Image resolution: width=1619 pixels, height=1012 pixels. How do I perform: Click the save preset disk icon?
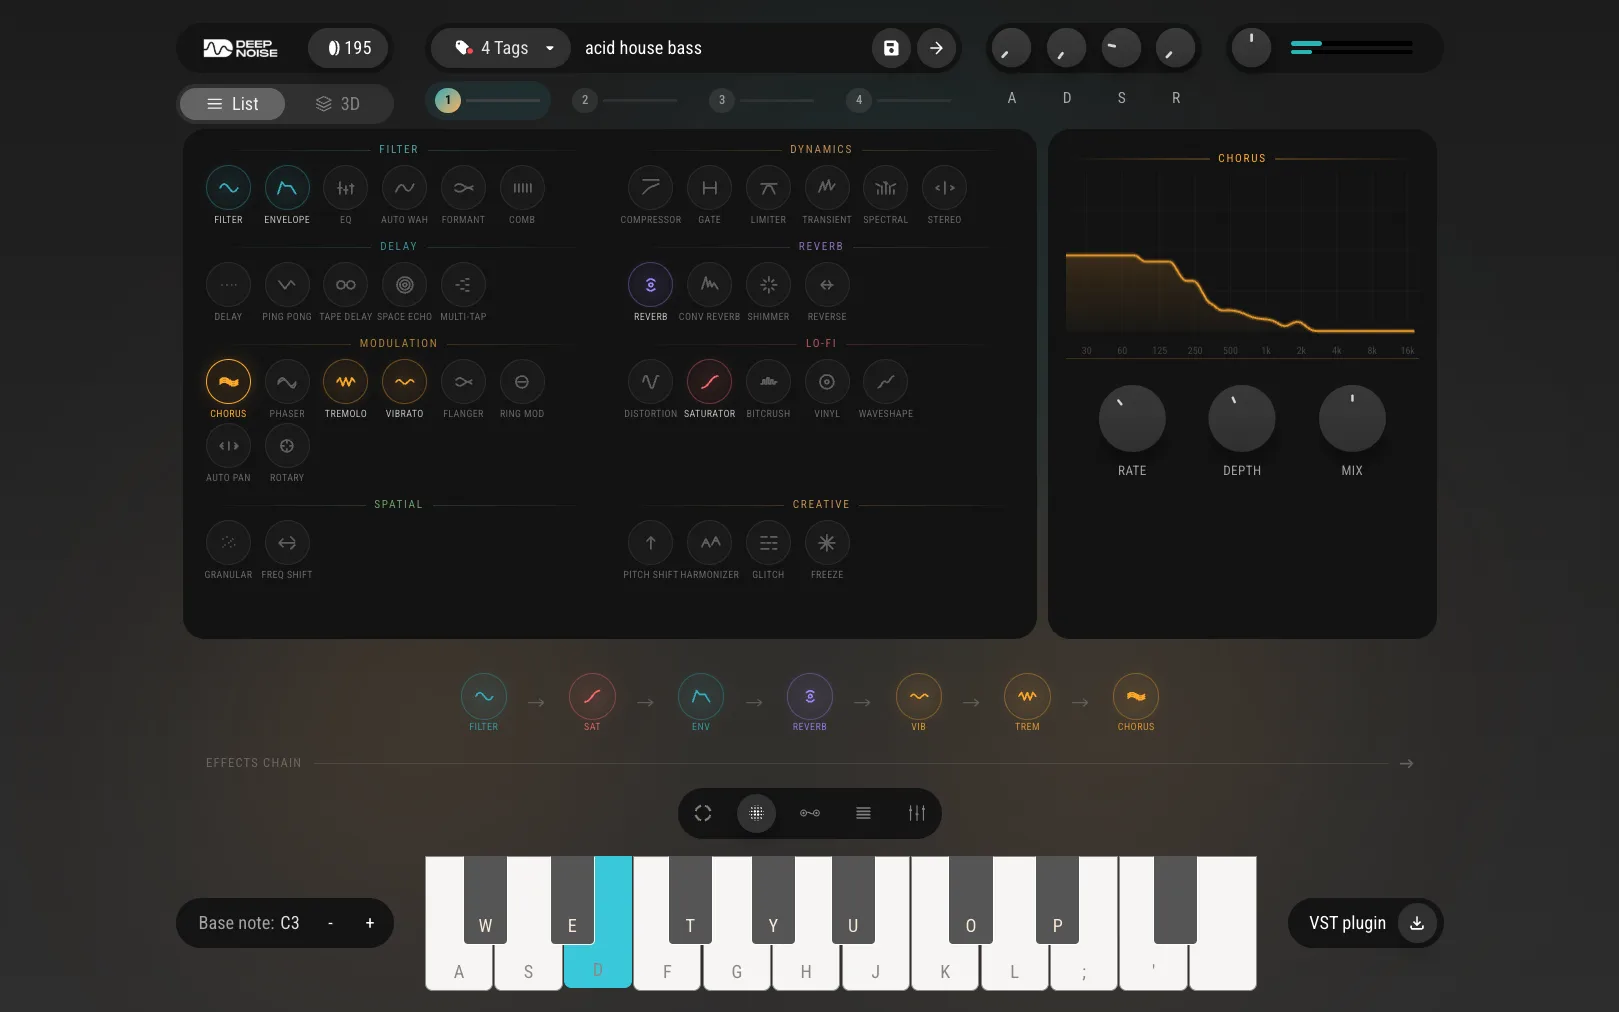point(891,48)
